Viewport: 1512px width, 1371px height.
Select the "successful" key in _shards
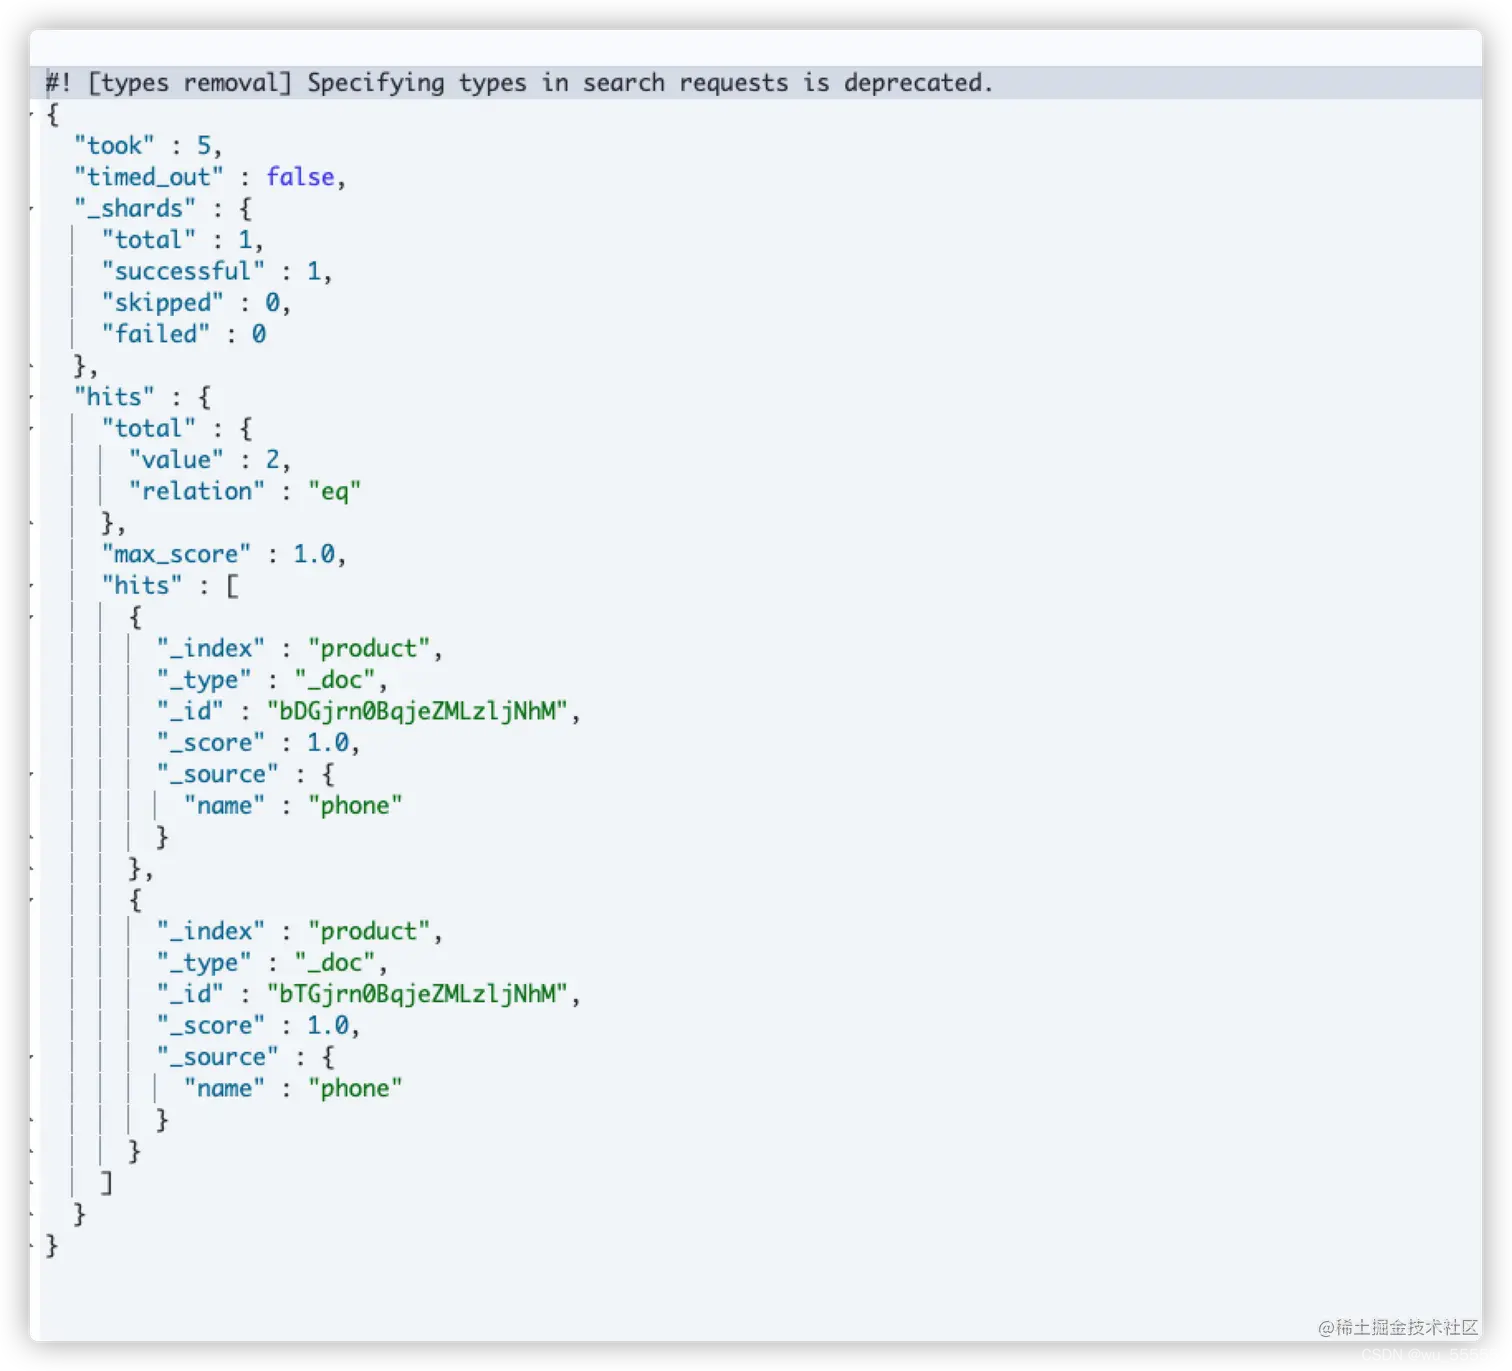[x=183, y=271]
